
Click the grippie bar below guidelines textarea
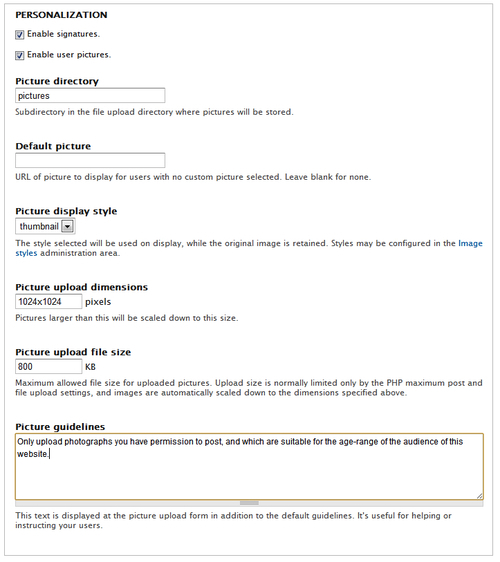[249, 503]
